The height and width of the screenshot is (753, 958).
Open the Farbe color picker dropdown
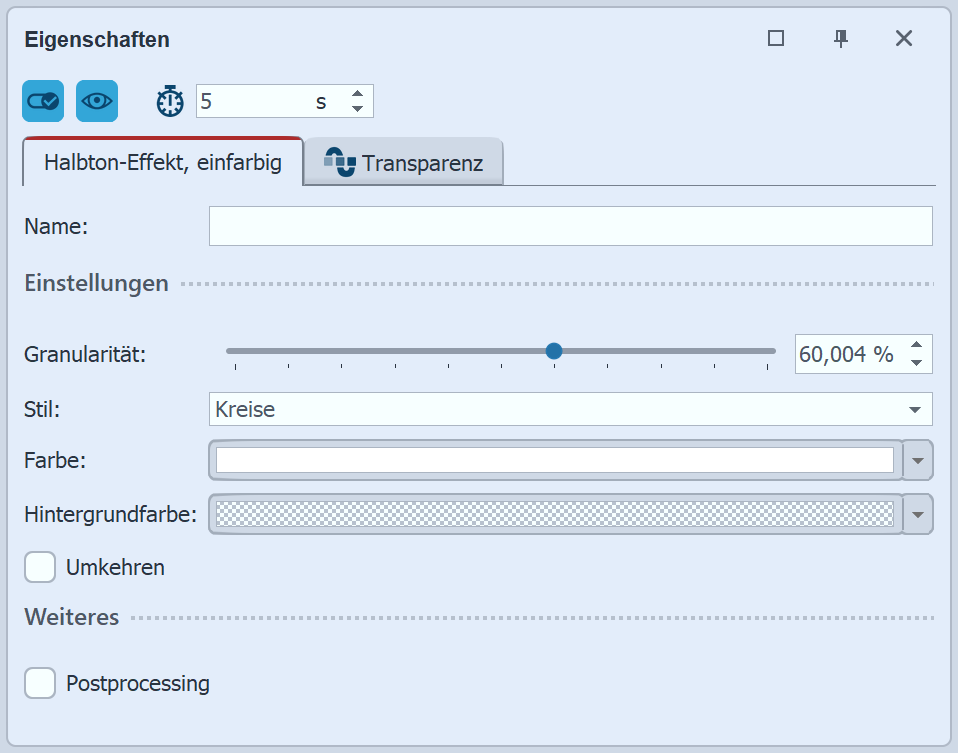pyautogui.click(x=919, y=460)
